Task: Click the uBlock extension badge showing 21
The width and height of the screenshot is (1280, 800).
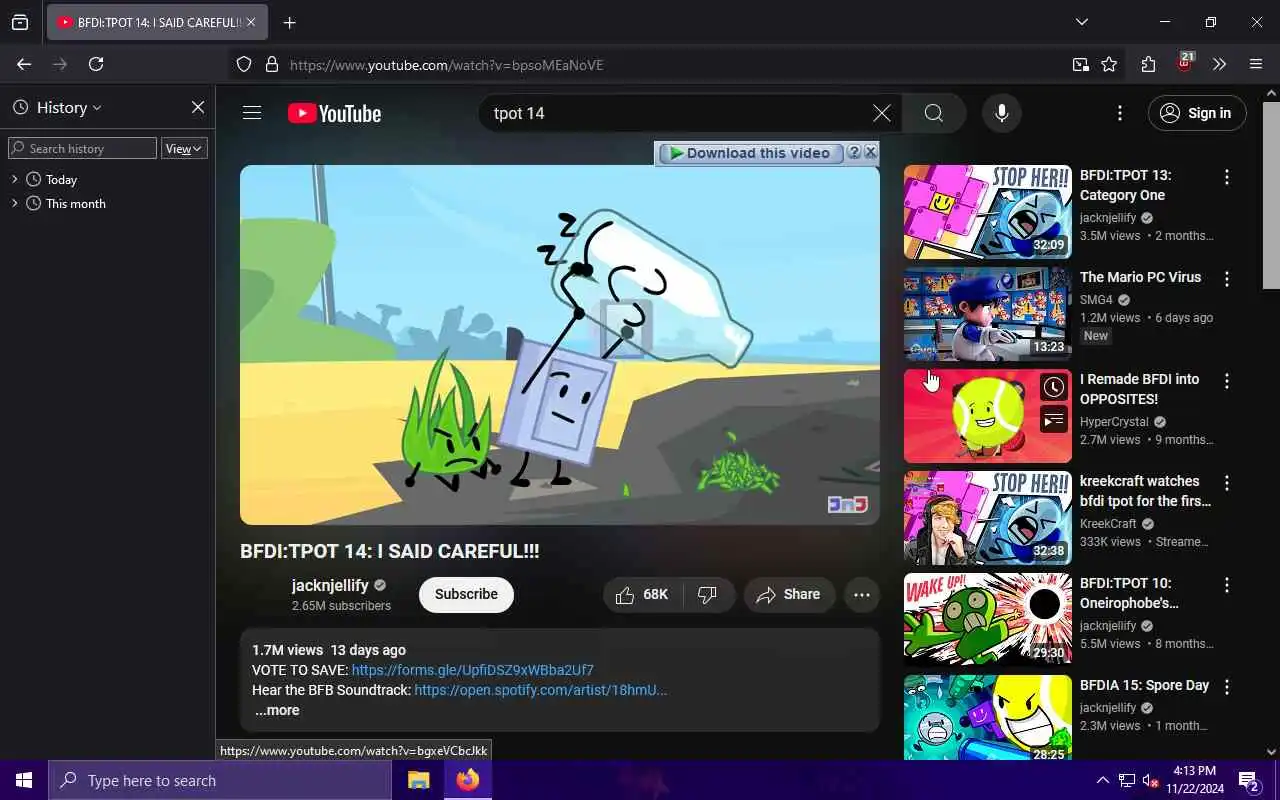Action: (1184, 63)
